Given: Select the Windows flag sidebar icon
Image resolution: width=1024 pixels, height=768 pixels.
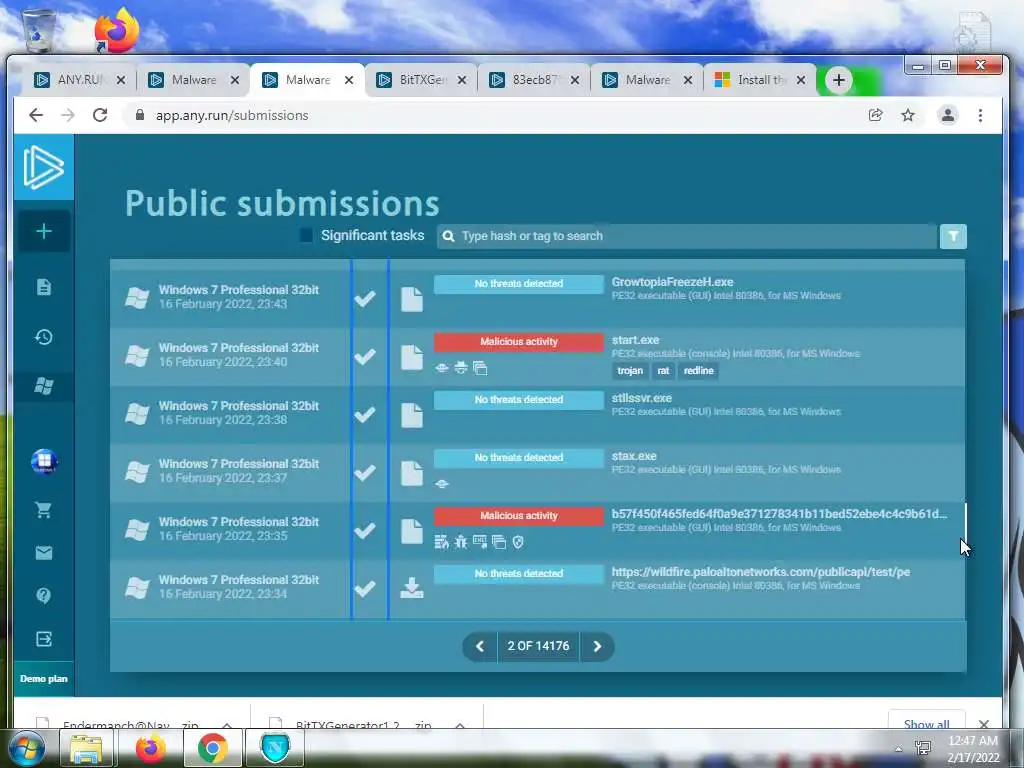Looking at the screenshot, I should (x=44, y=386).
